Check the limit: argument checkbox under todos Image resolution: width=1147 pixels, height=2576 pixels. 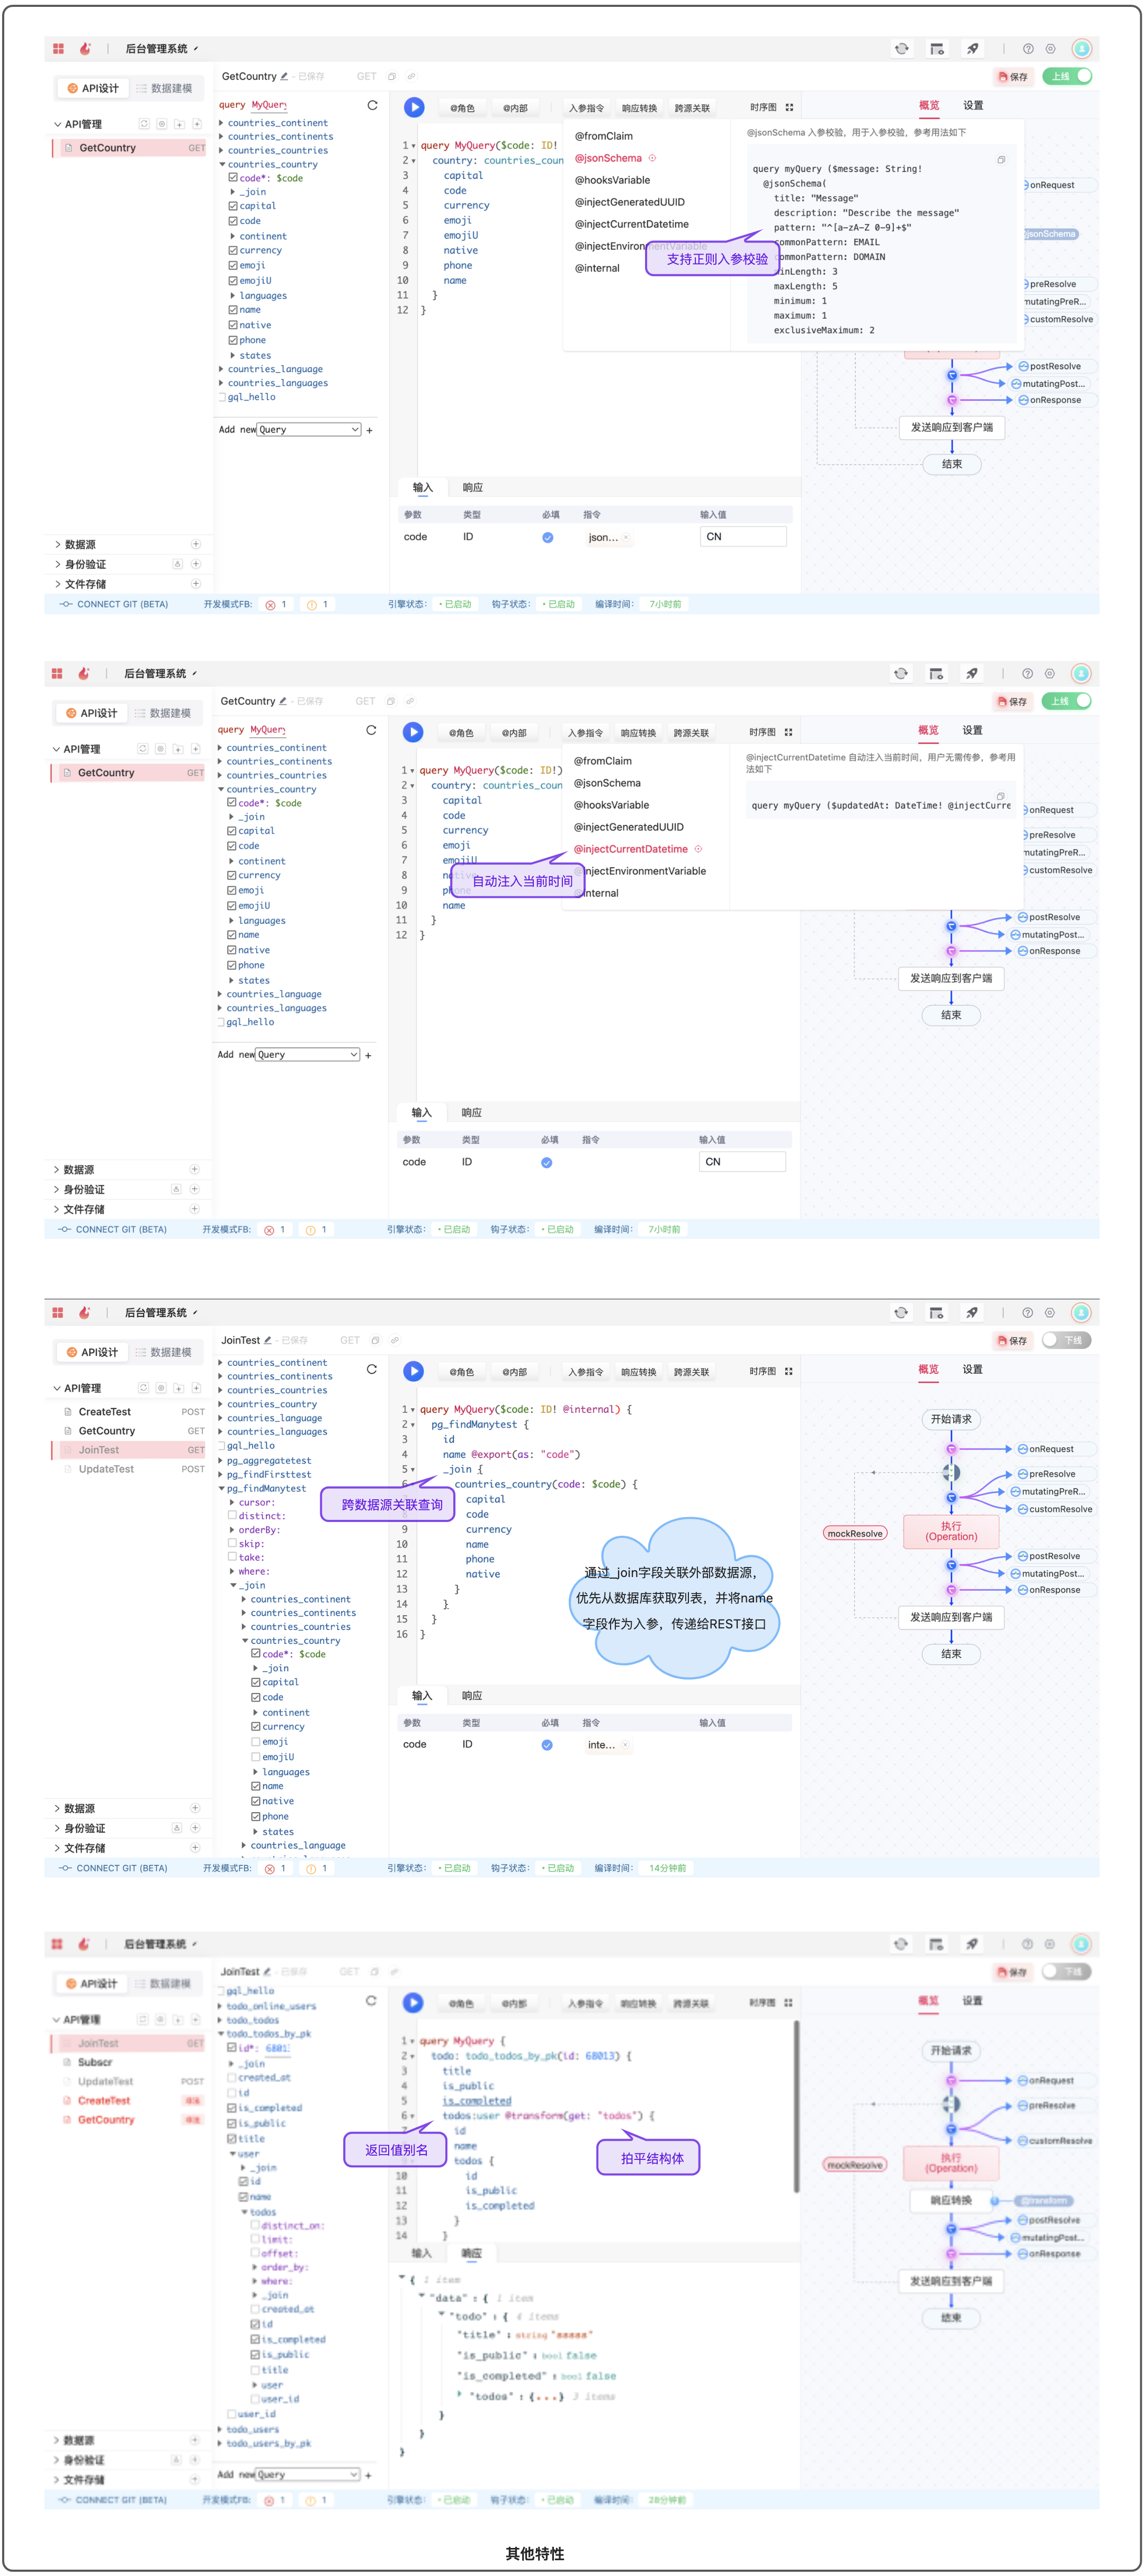point(255,2240)
